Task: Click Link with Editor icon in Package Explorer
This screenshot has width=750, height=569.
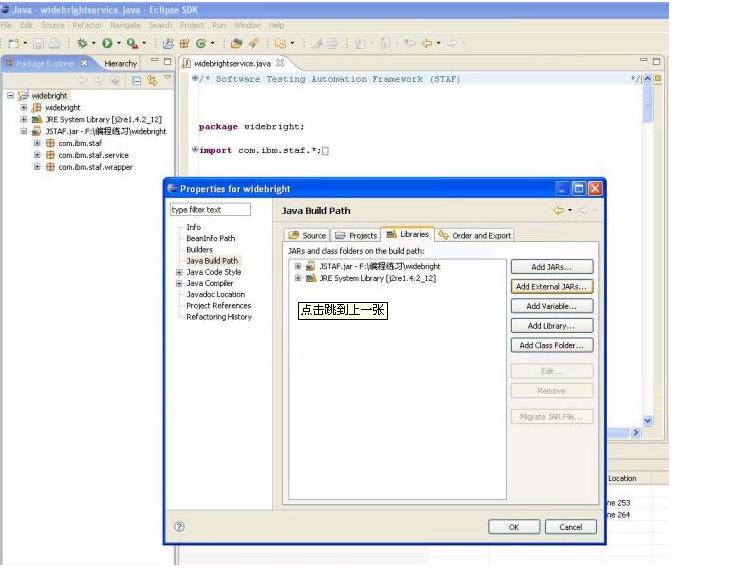Action: (151, 80)
